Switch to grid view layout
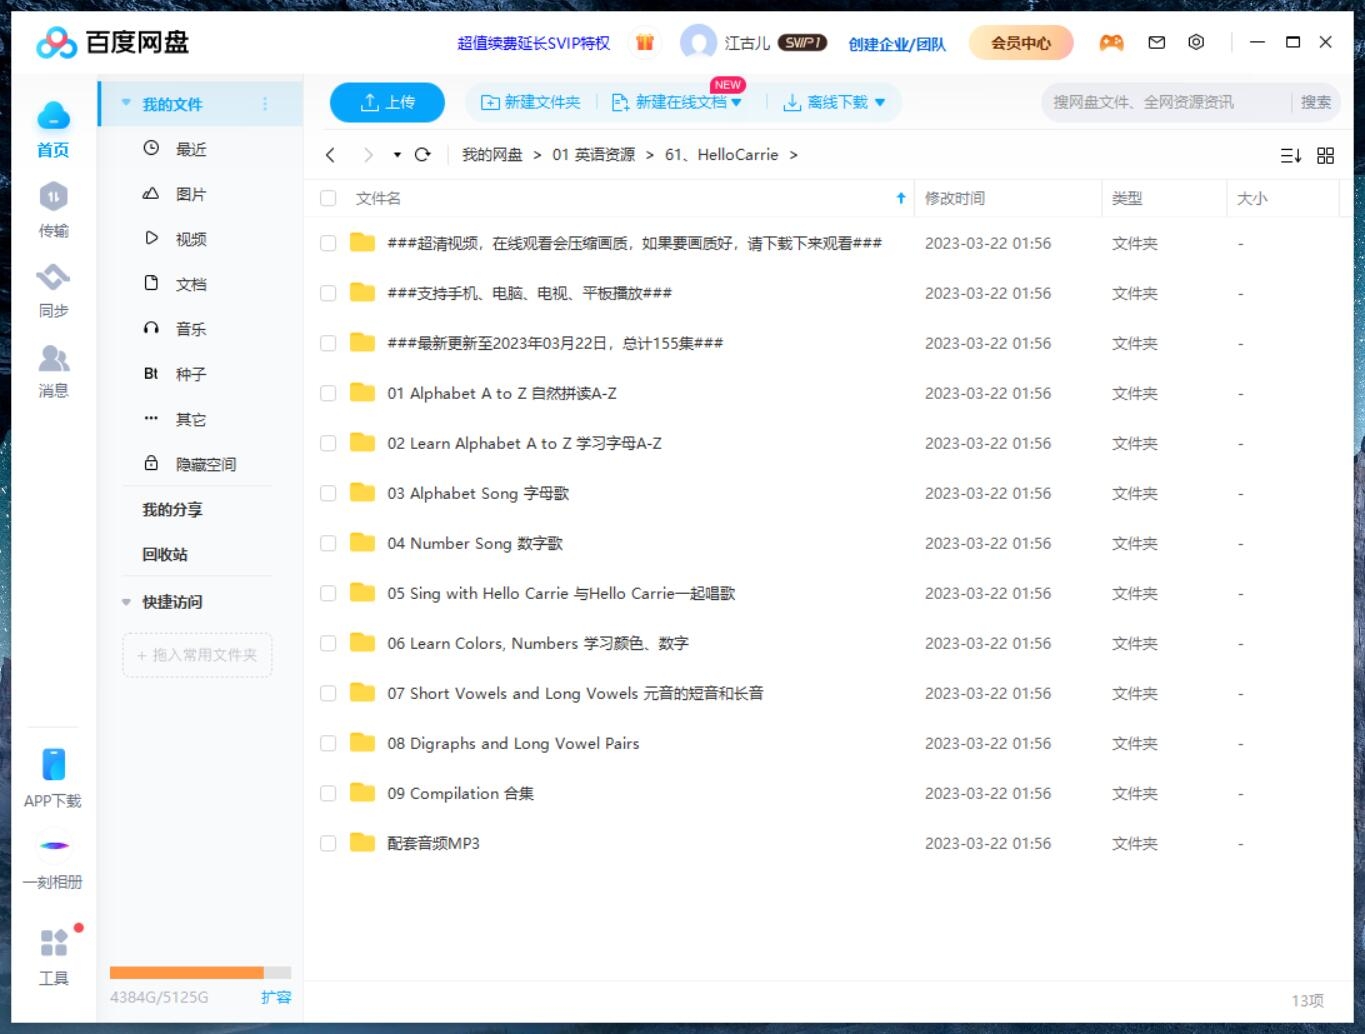1365x1034 pixels. click(x=1326, y=155)
